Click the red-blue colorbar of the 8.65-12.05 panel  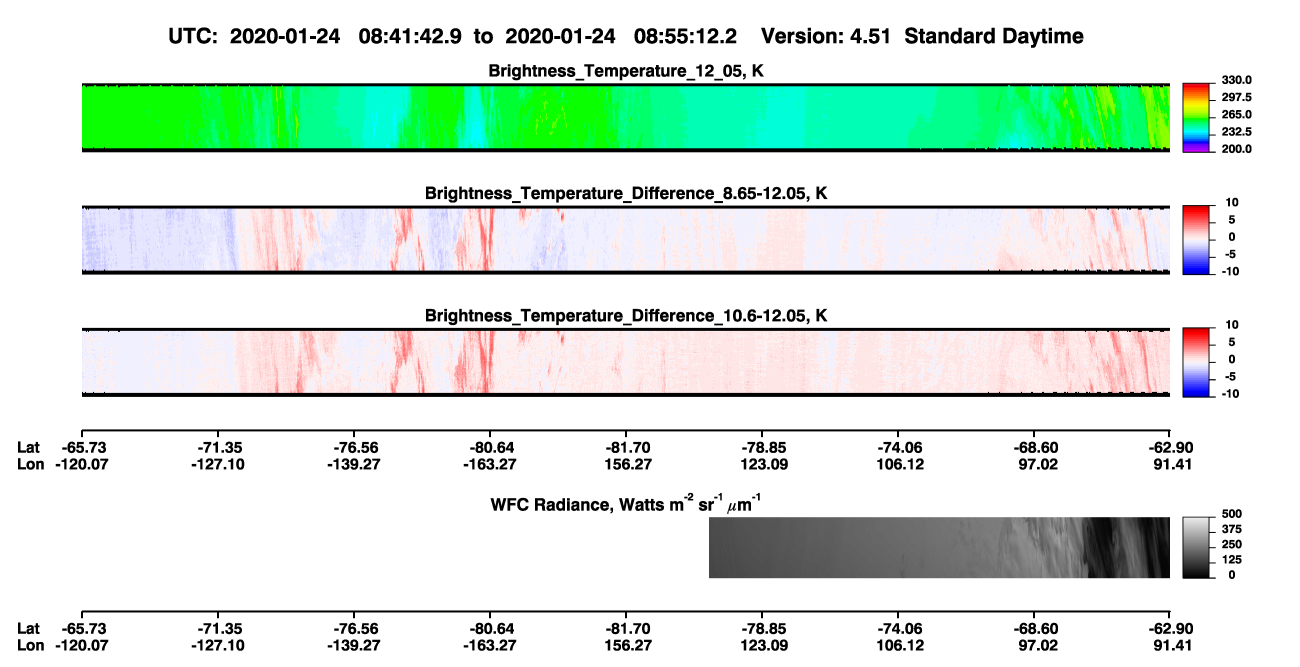point(1196,240)
